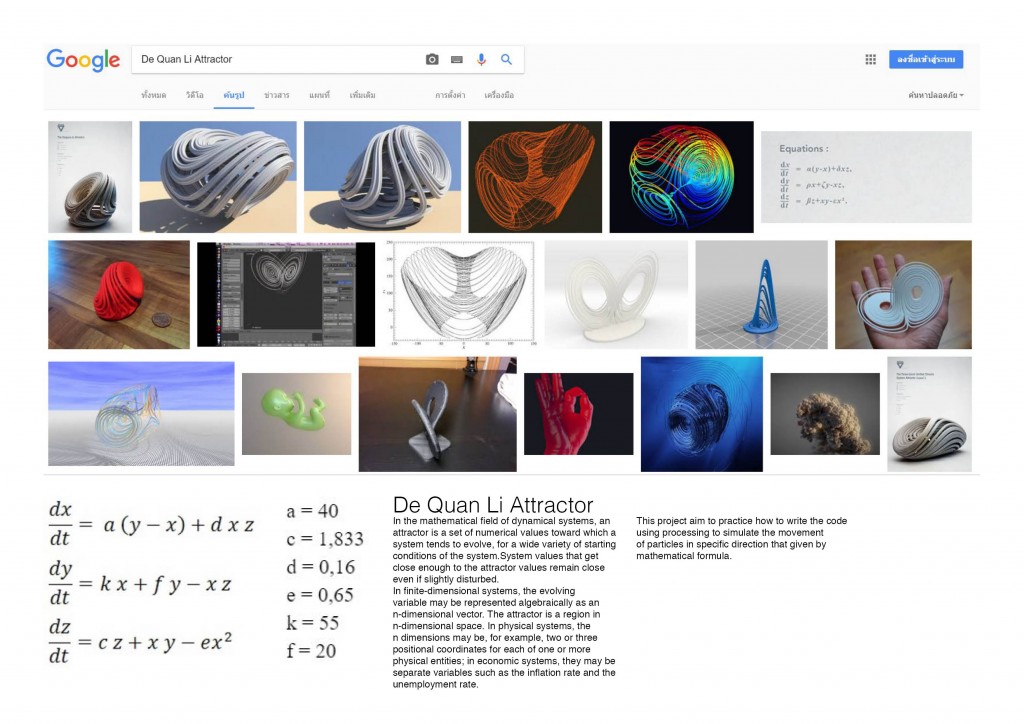Start voice search with the microphone icon
Image resolution: width=1024 pixels, height=724 pixels.
[481, 59]
